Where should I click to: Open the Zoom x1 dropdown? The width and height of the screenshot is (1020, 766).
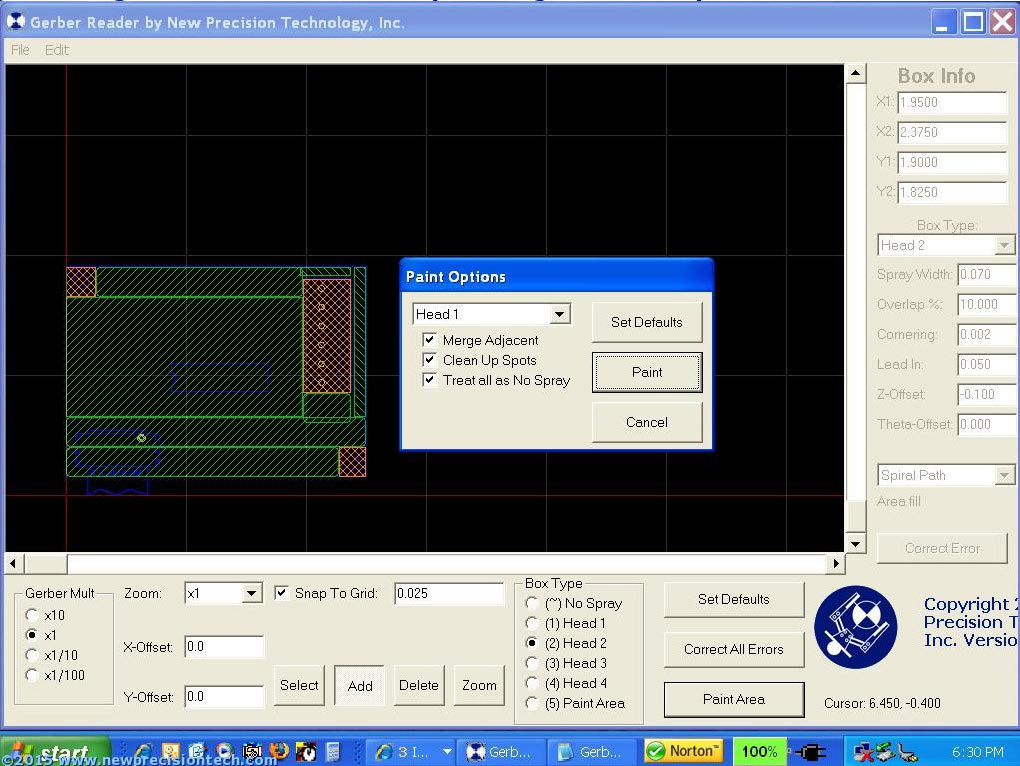pos(252,593)
